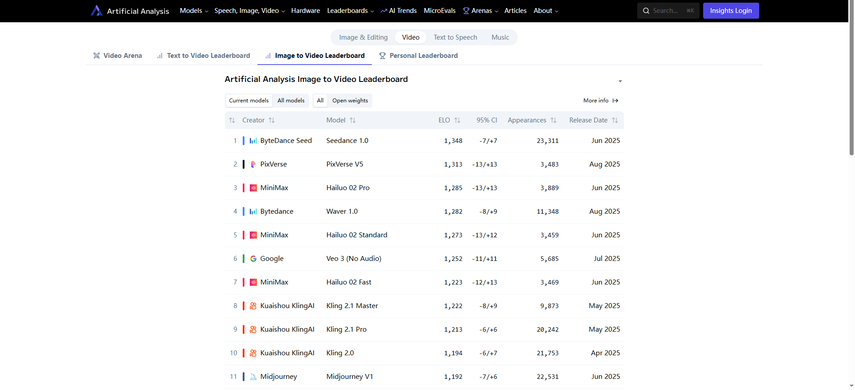Sort by Appearances column arrows
This screenshot has height=390, width=855.
pyautogui.click(x=553, y=120)
